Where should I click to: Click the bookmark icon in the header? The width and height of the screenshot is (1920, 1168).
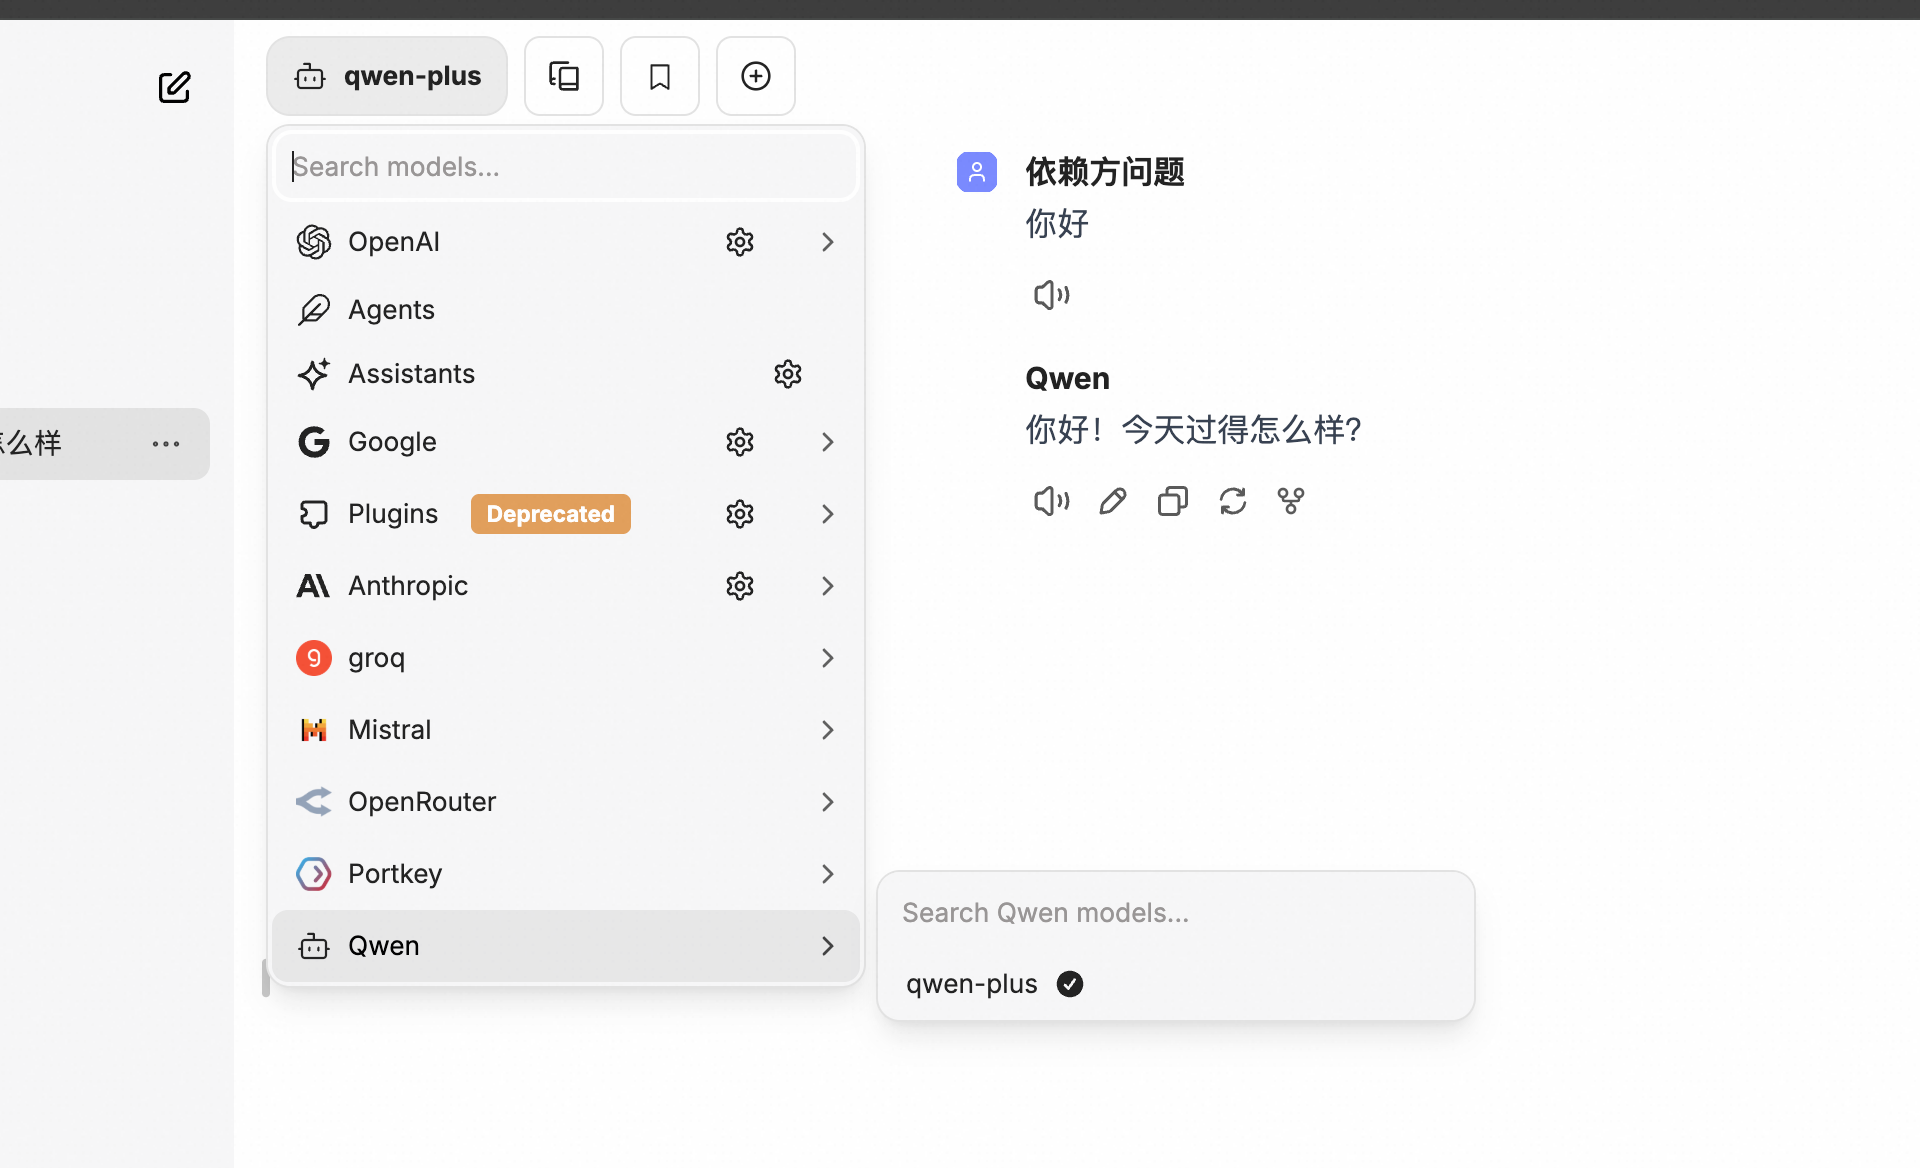tap(660, 76)
